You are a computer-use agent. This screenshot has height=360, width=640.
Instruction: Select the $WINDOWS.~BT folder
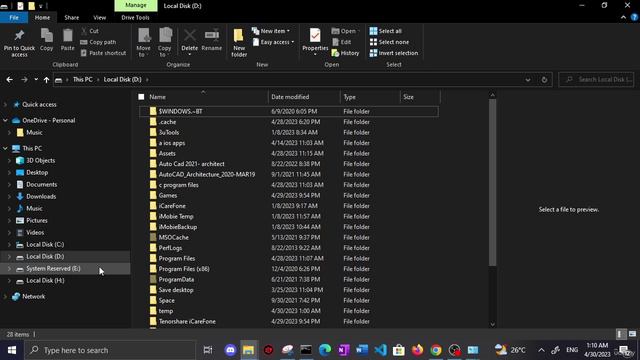(289, 111)
